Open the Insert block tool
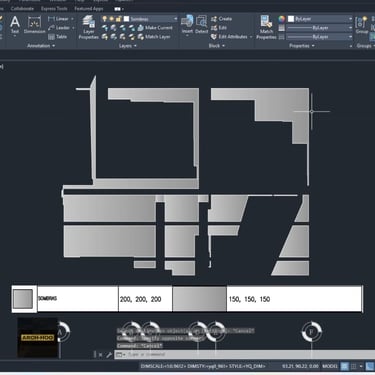This screenshot has width=375, height=375. [x=187, y=24]
